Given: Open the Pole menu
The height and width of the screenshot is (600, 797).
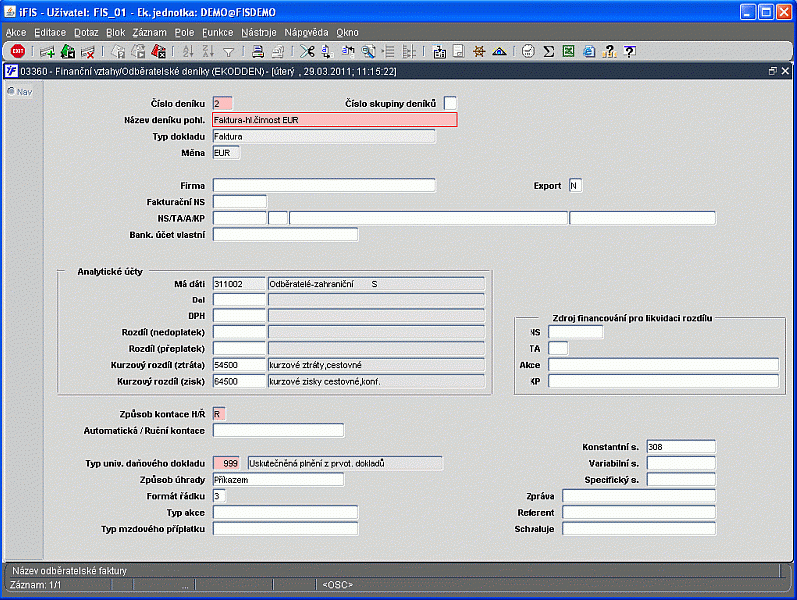Looking at the screenshot, I should (x=184, y=33).
